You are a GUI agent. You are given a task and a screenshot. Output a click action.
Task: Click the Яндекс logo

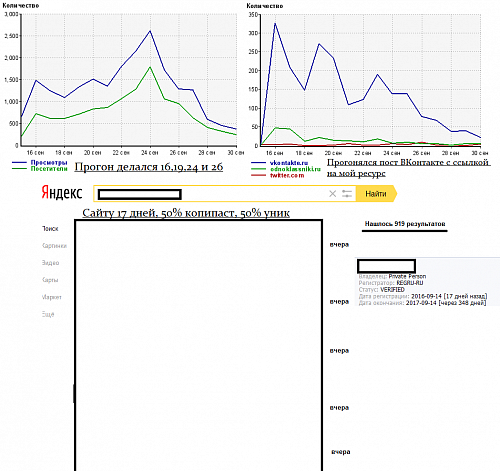62,193
